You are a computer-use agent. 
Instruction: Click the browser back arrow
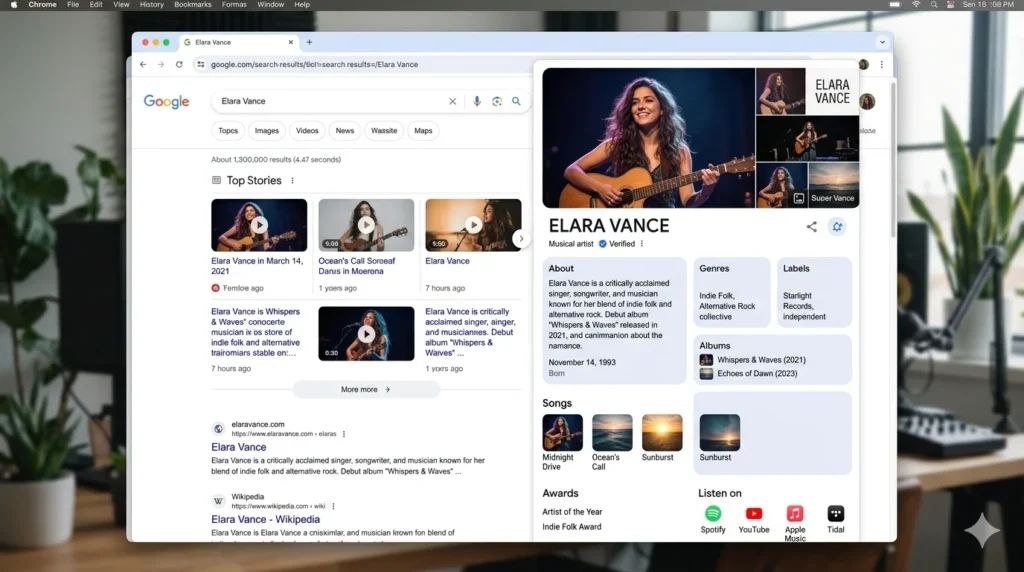tap(143, 65)
